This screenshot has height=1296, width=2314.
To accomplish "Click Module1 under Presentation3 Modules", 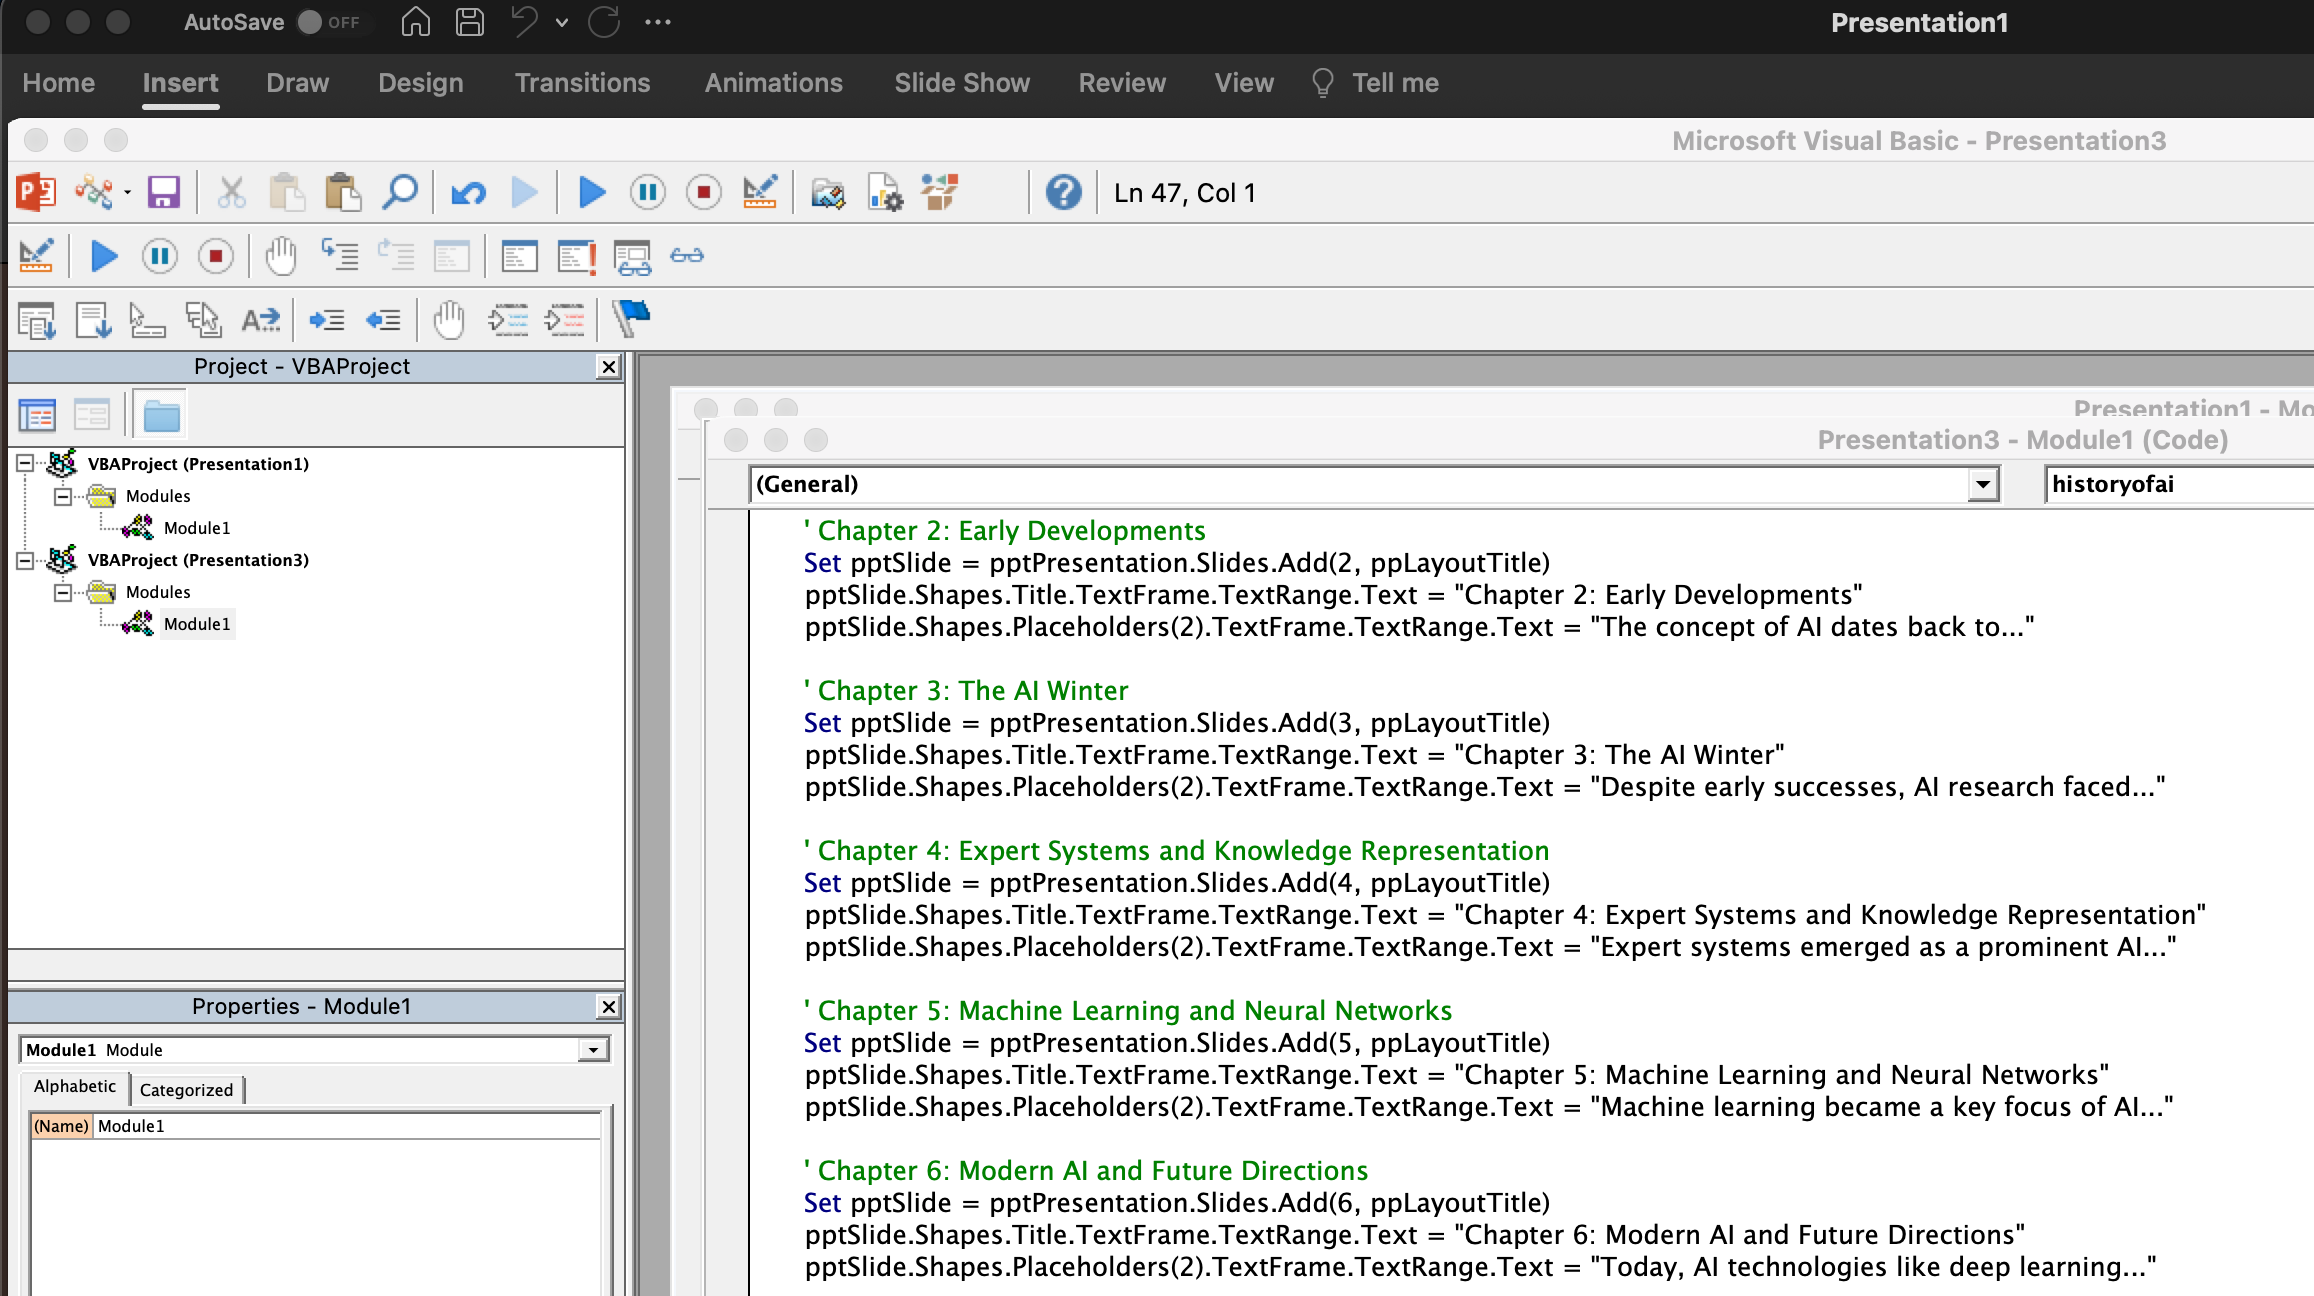I will tap(195, 623).
